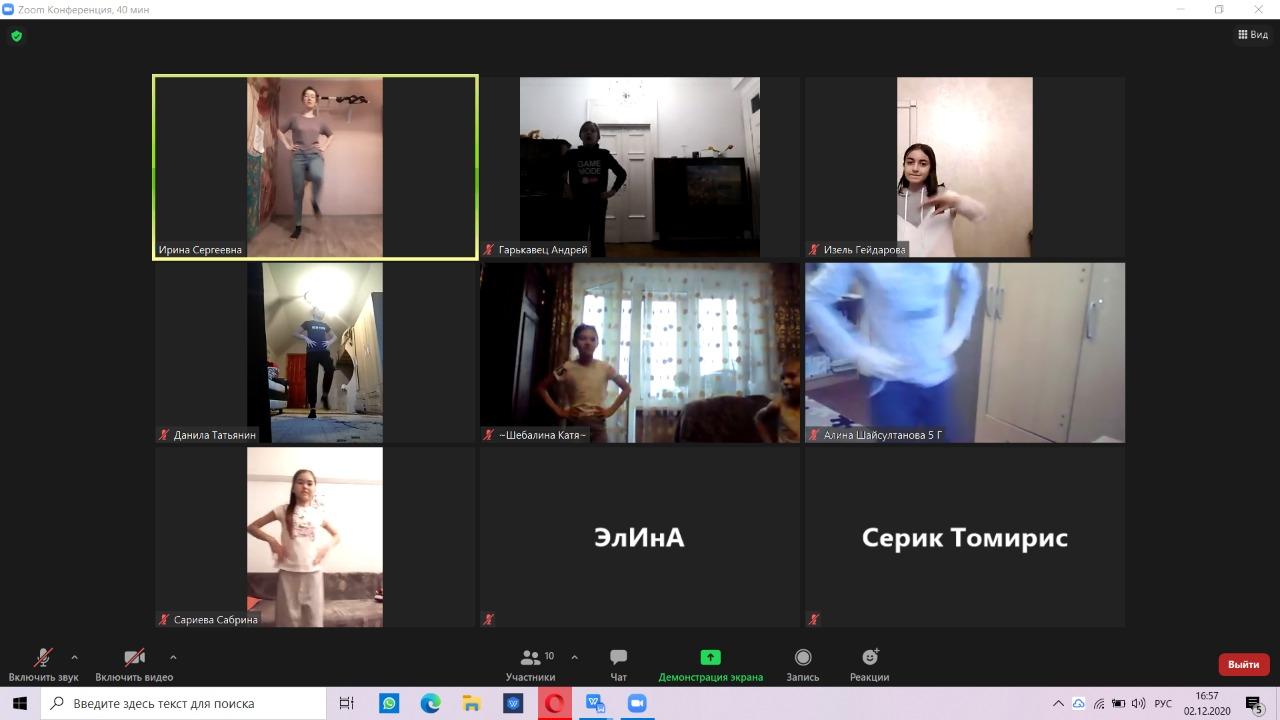The height and width of the screenshot is (720, 1280).
Task: Show hidden system tray icons
Action: coord(1058,703)
